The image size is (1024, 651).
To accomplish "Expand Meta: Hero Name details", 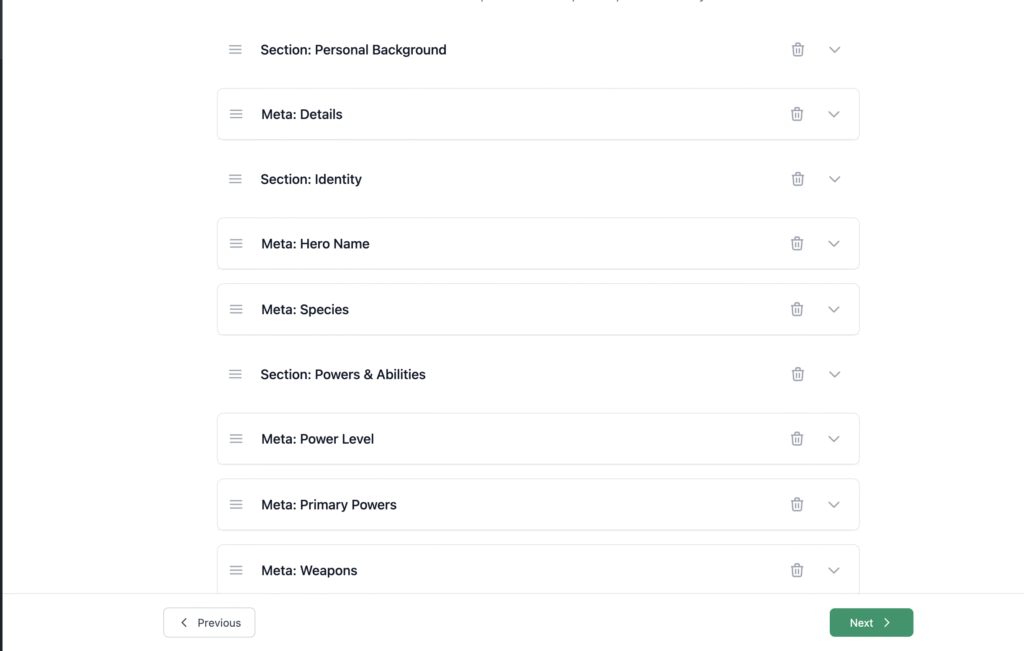I will pos(834,244).
